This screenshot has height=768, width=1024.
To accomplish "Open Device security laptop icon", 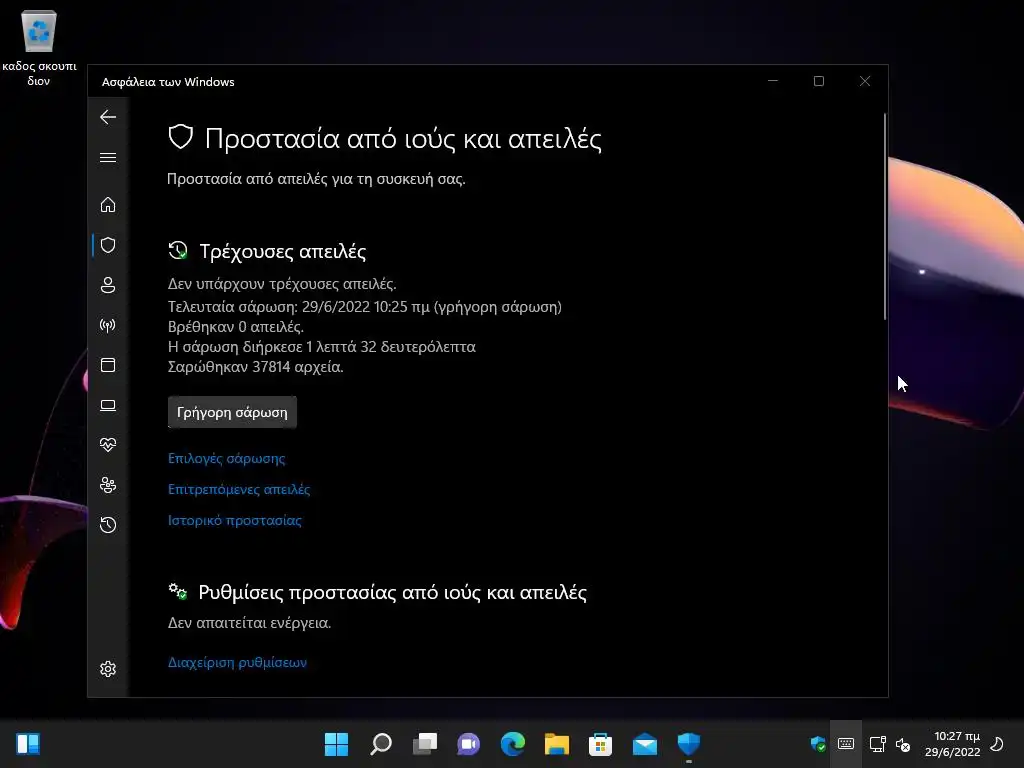I will coord(108,406).
